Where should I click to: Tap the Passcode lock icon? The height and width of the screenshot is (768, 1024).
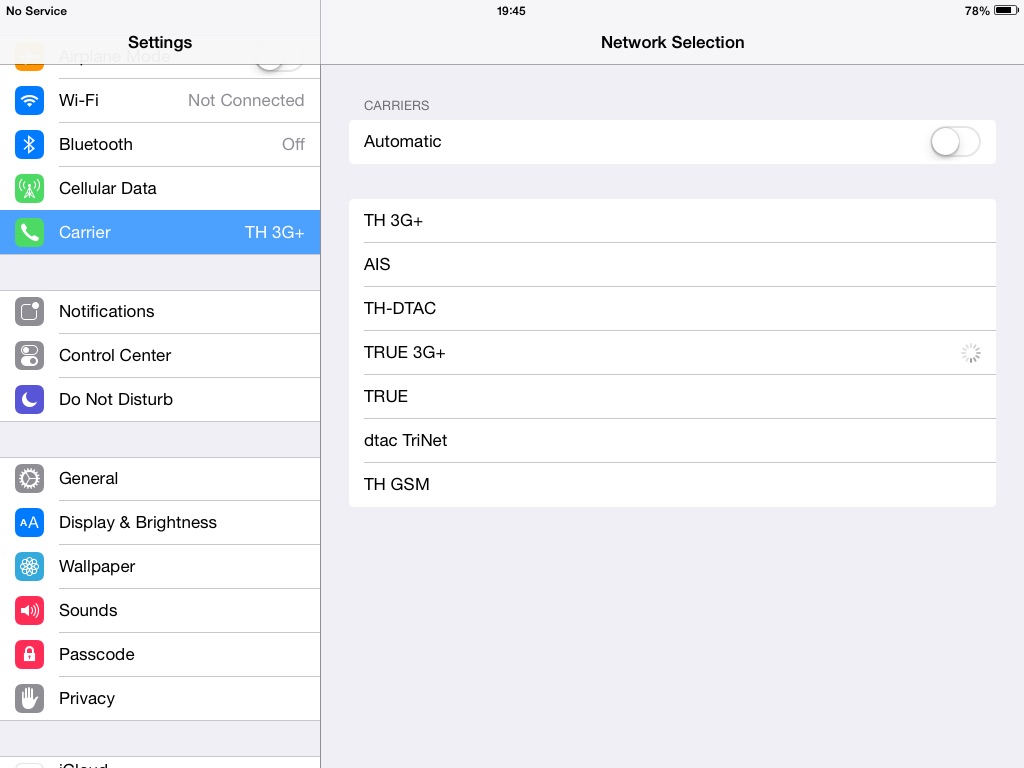click(29, 654)
